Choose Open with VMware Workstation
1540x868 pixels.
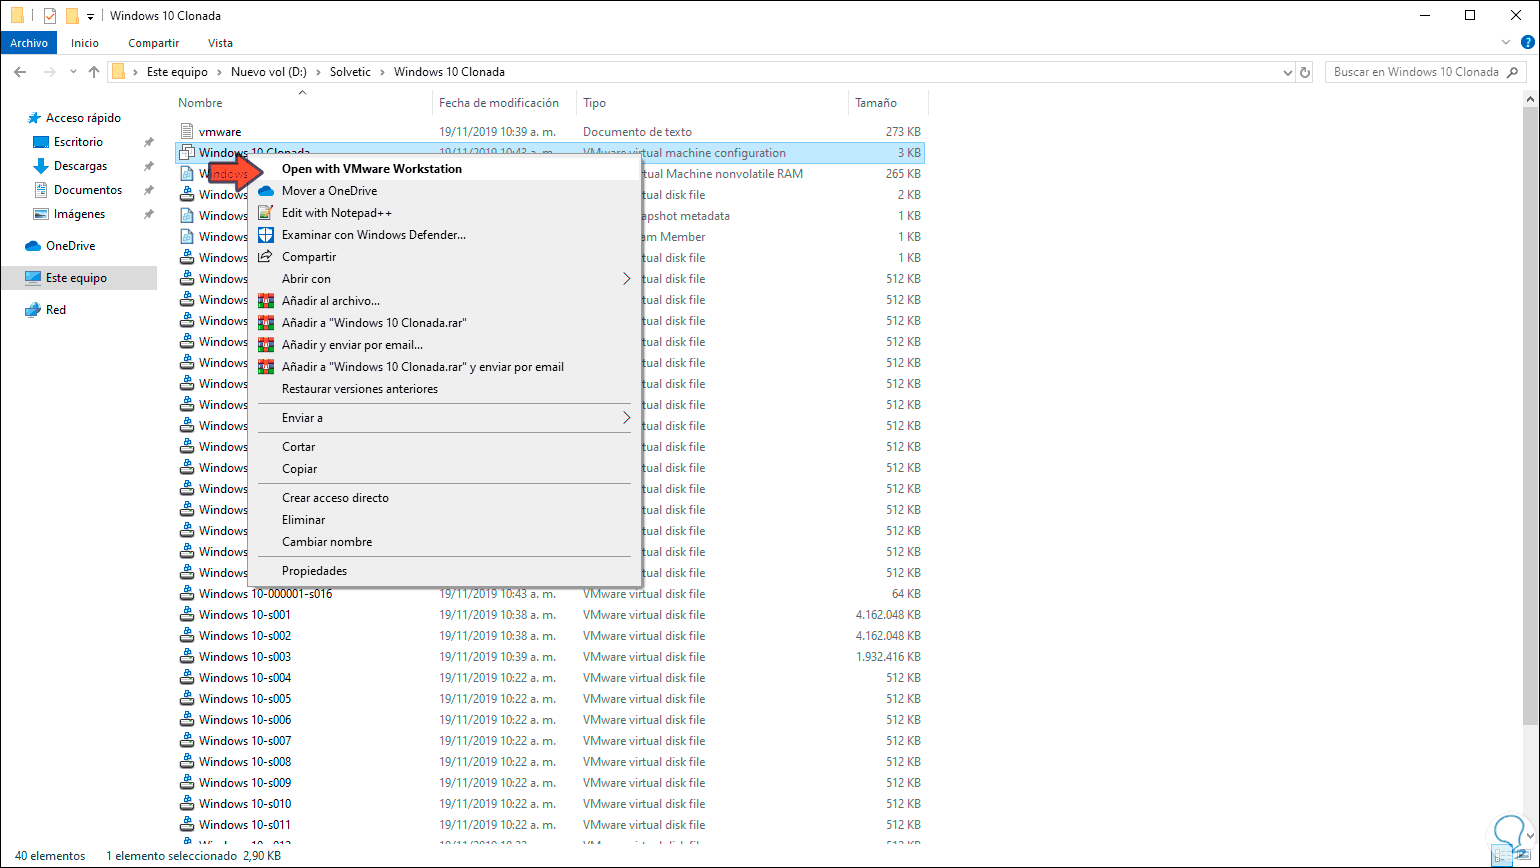tap(444, 169)
